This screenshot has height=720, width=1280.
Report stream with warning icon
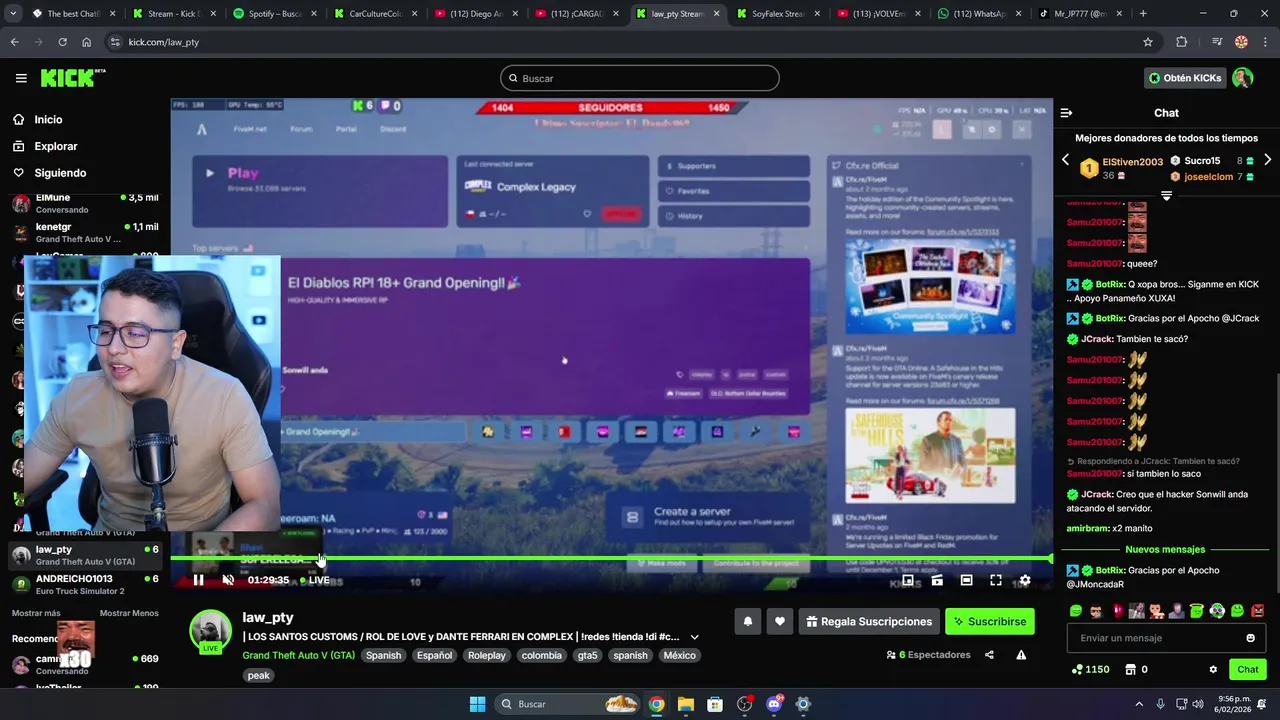pos(1021,655)
